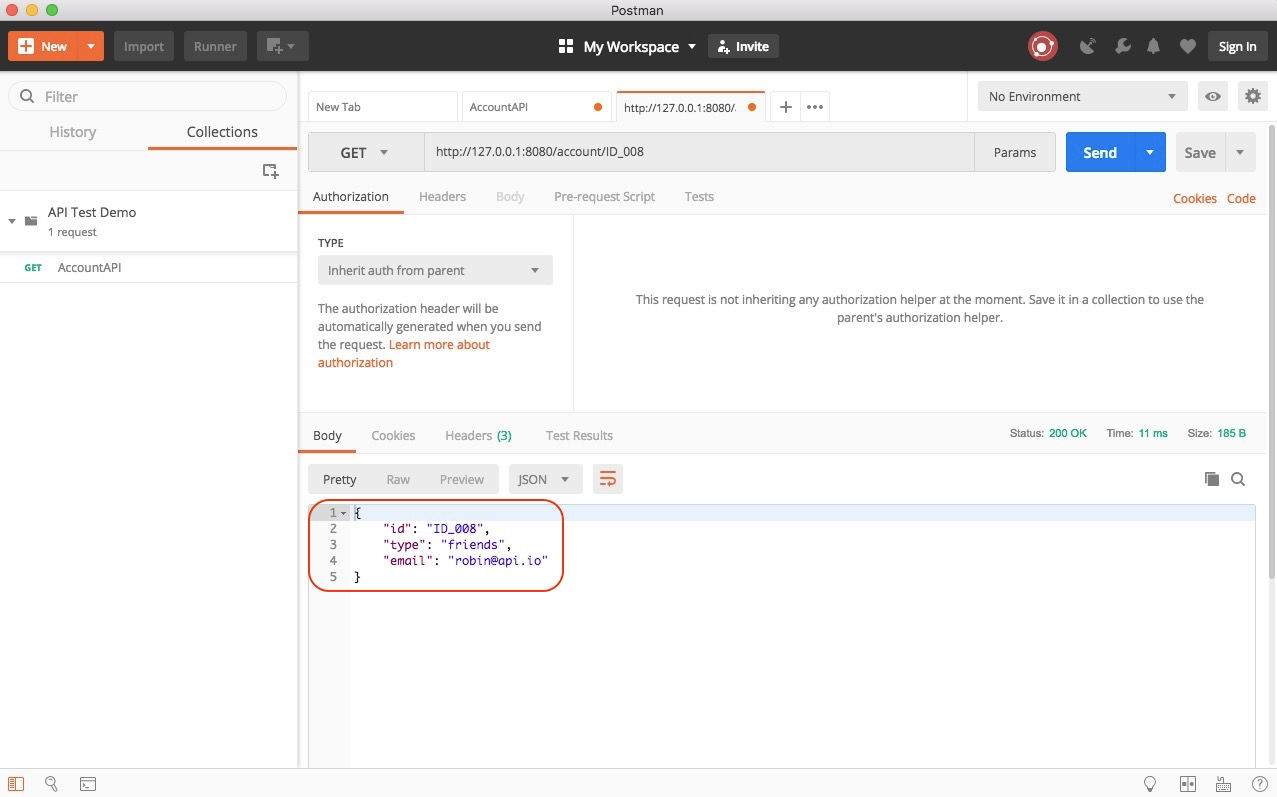Open the tab options ellipsis

pos(815,107)
